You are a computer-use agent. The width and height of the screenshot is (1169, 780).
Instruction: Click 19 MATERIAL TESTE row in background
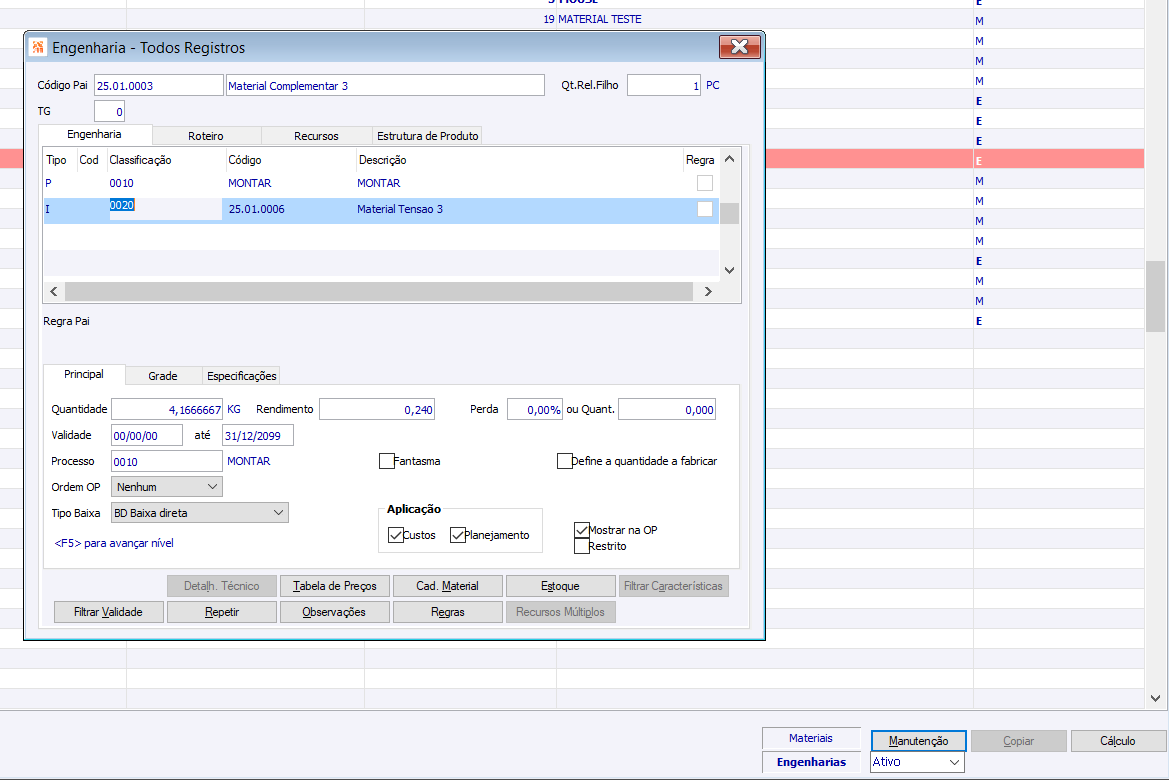click(592, 19)
